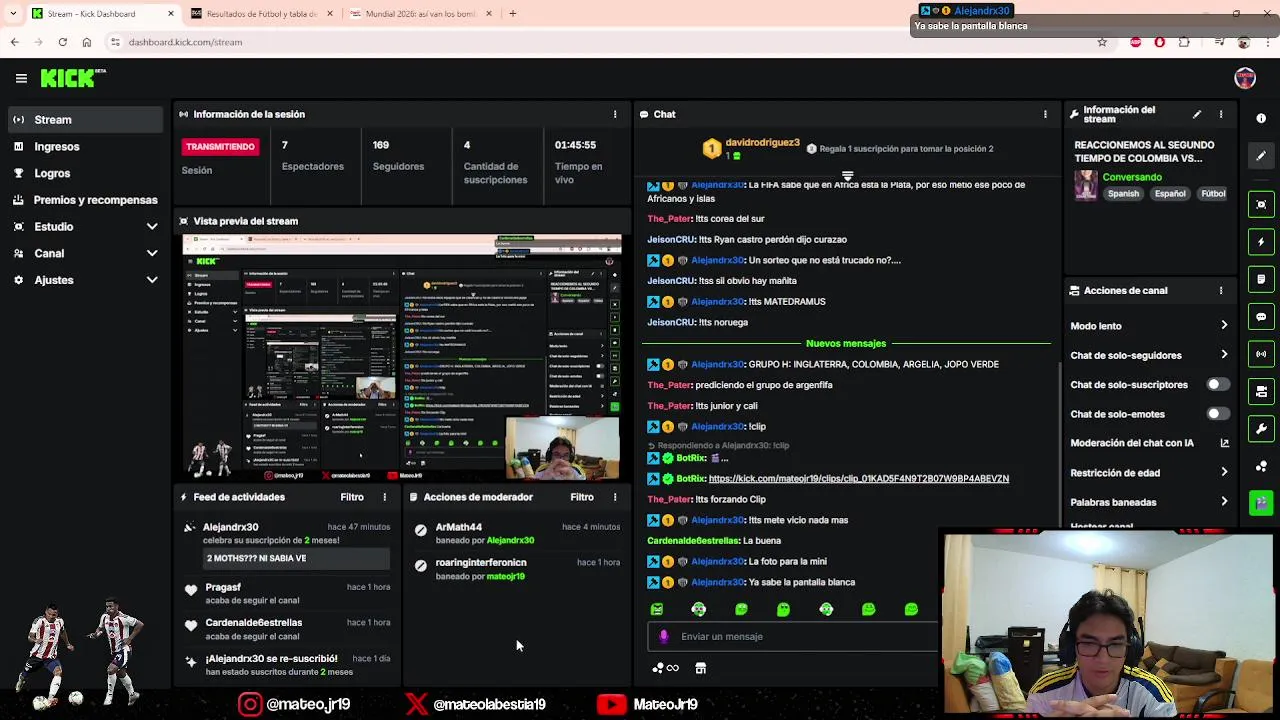Open the Acciones de canal three-dot menu
The image size is (1280, 720).
pyautogui.click(x=1220, y=291)
